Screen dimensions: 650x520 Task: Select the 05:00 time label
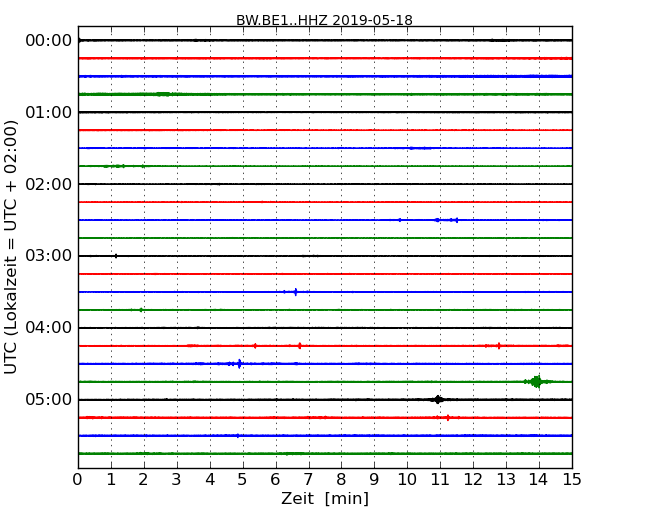(49, 400)
